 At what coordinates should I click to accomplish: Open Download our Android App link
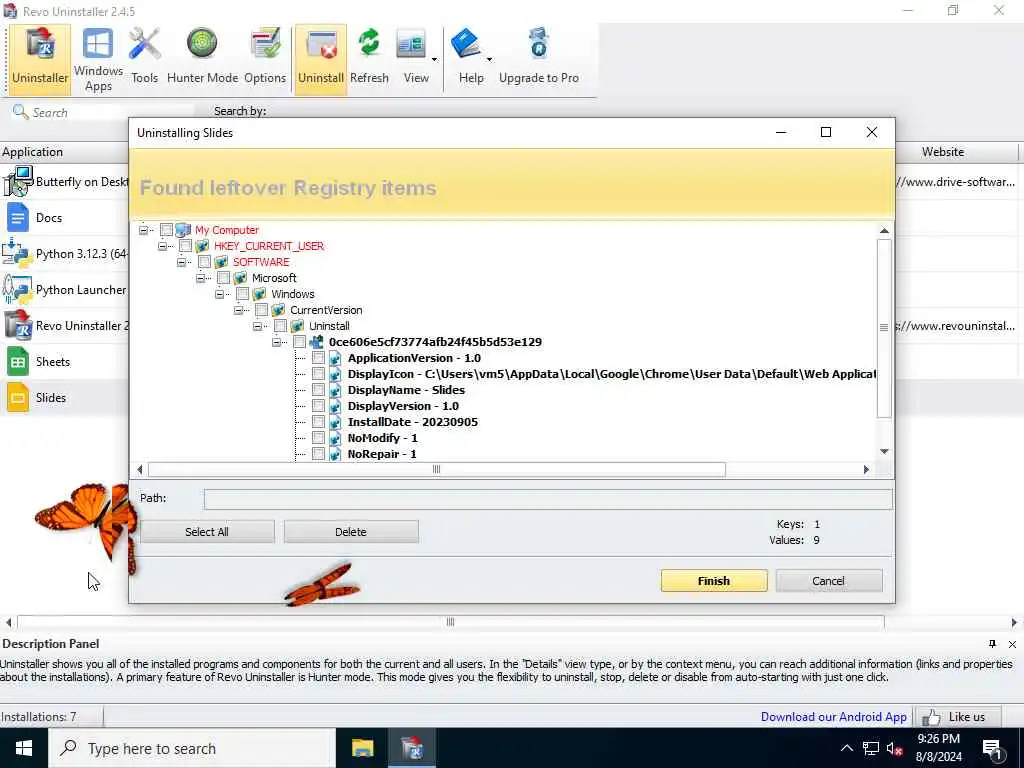[833, 716]
